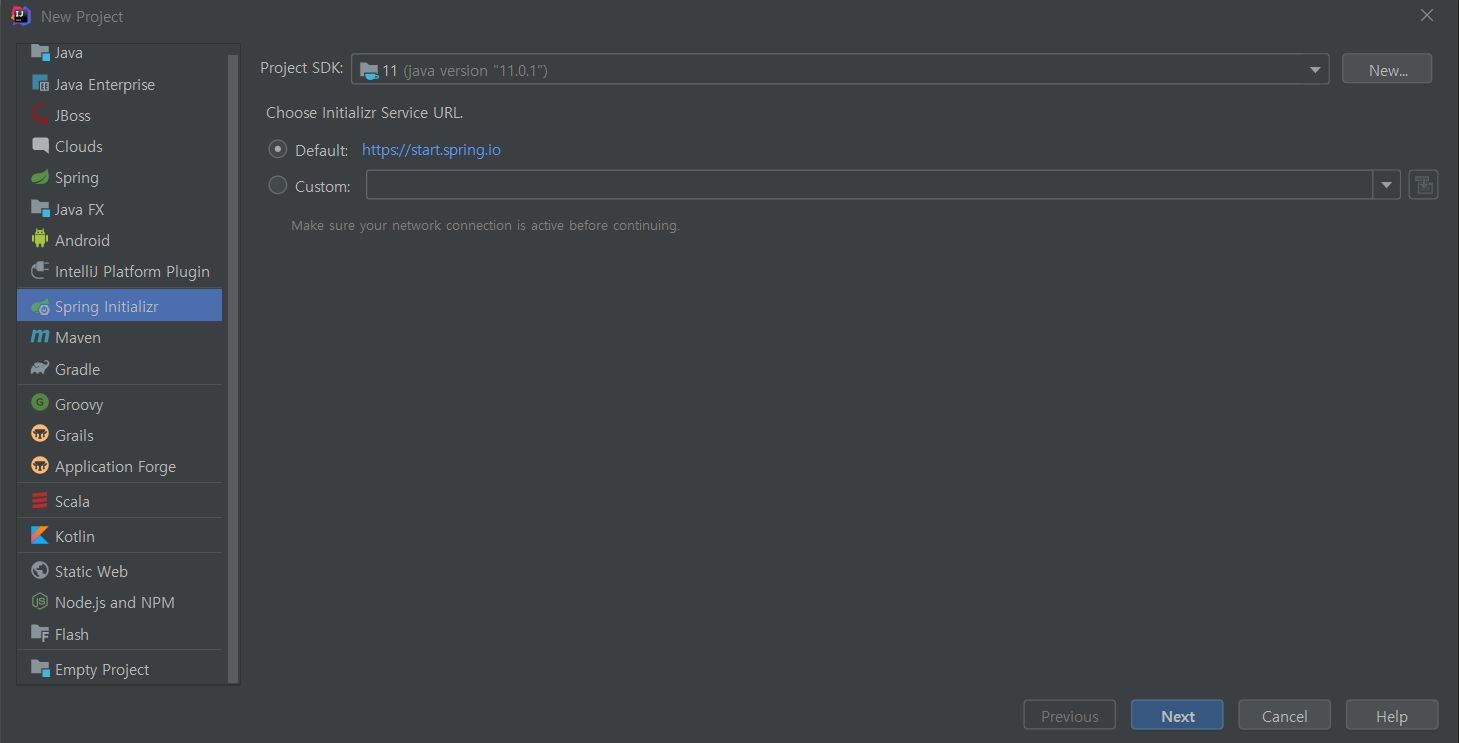Click the green Spring leaf icon

click(40, 177)
